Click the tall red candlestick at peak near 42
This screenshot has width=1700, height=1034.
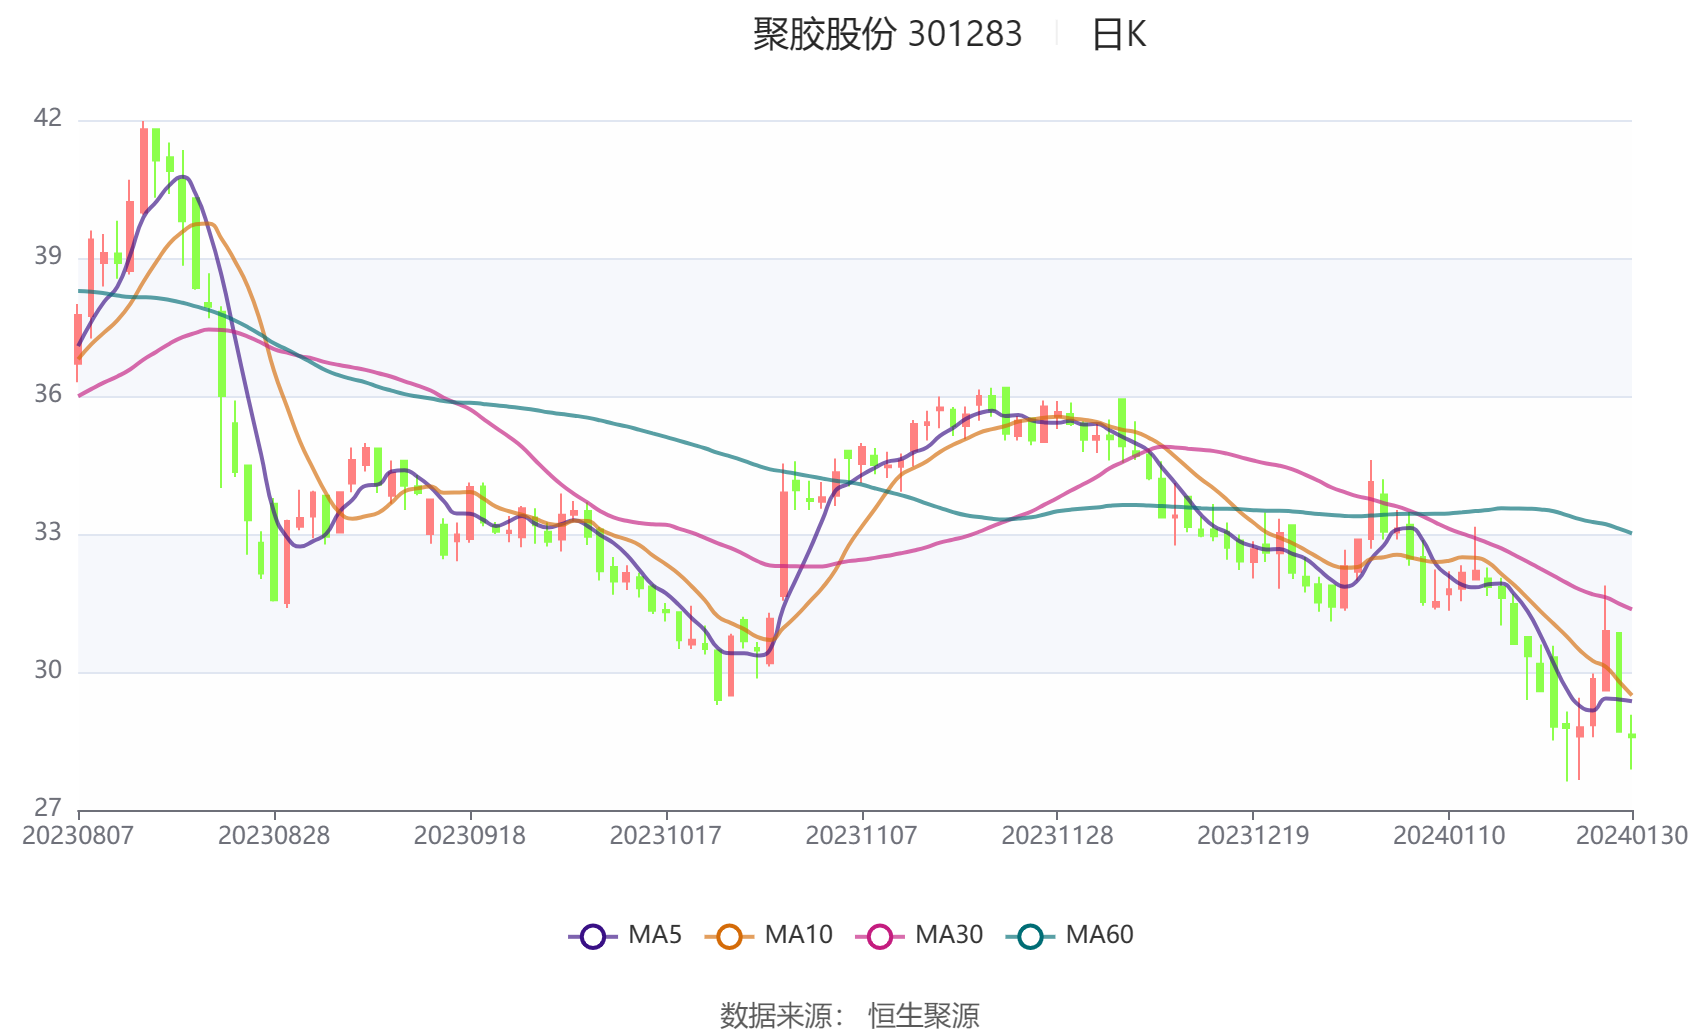143,168
